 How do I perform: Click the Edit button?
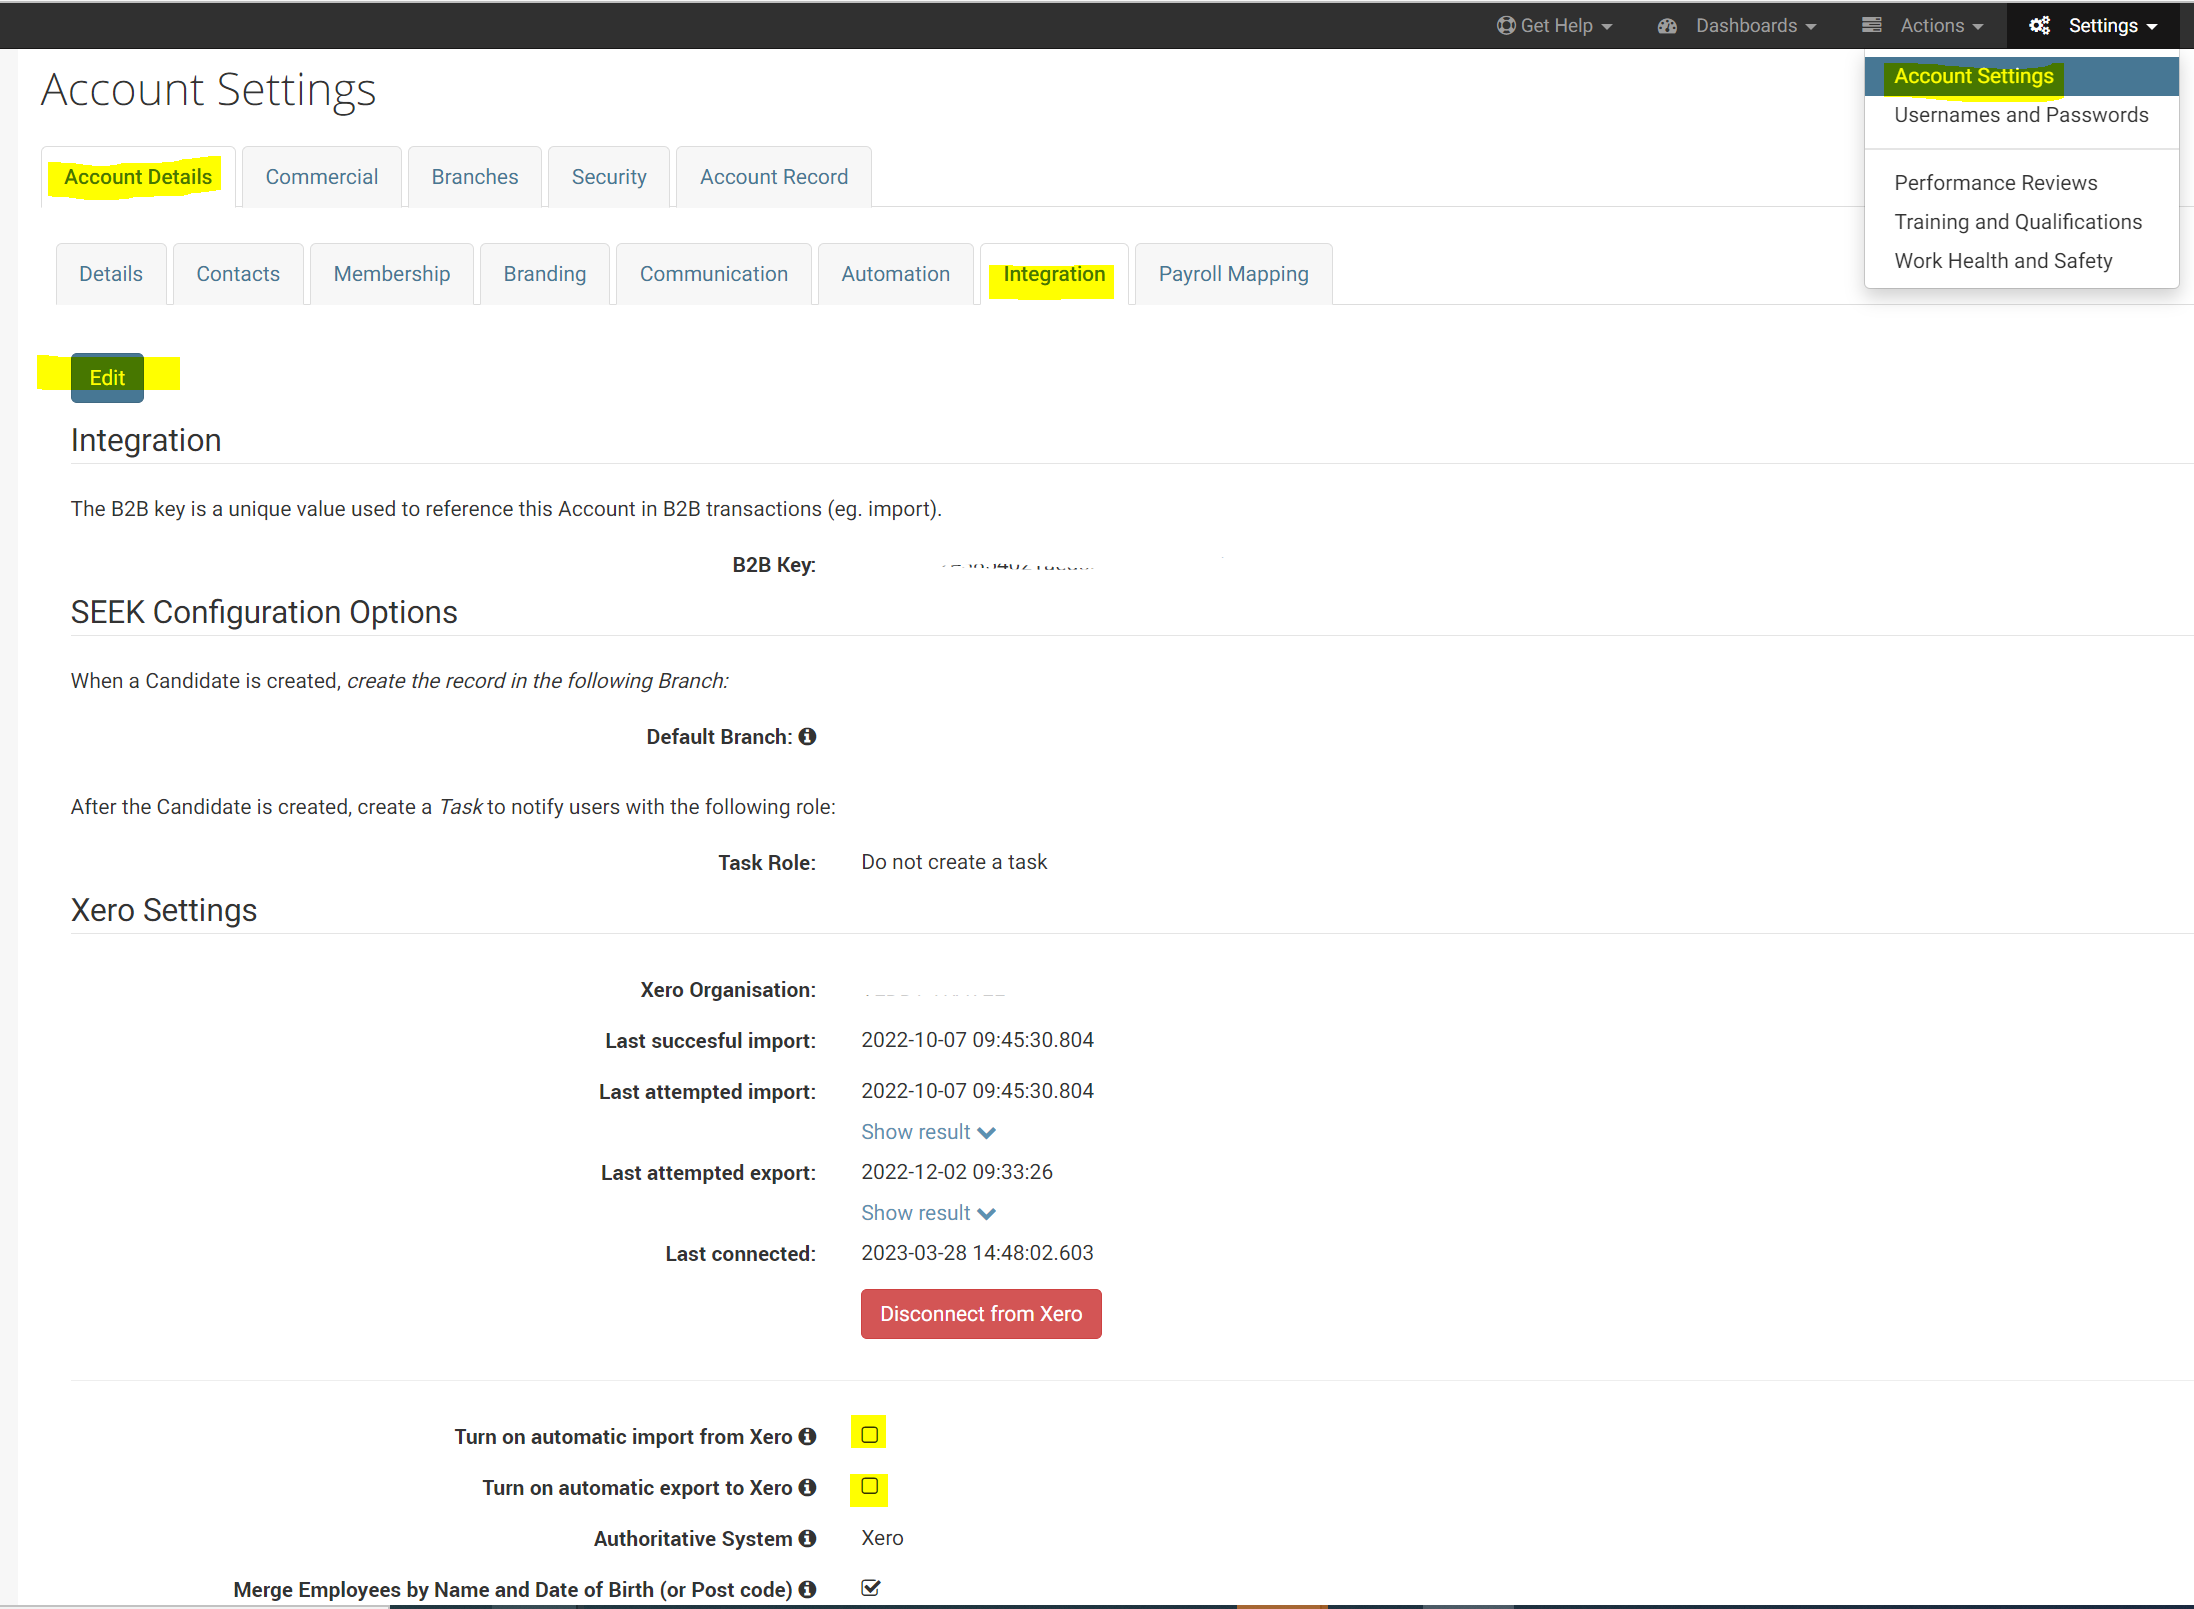pyautogui.click(x=107, y=378)
